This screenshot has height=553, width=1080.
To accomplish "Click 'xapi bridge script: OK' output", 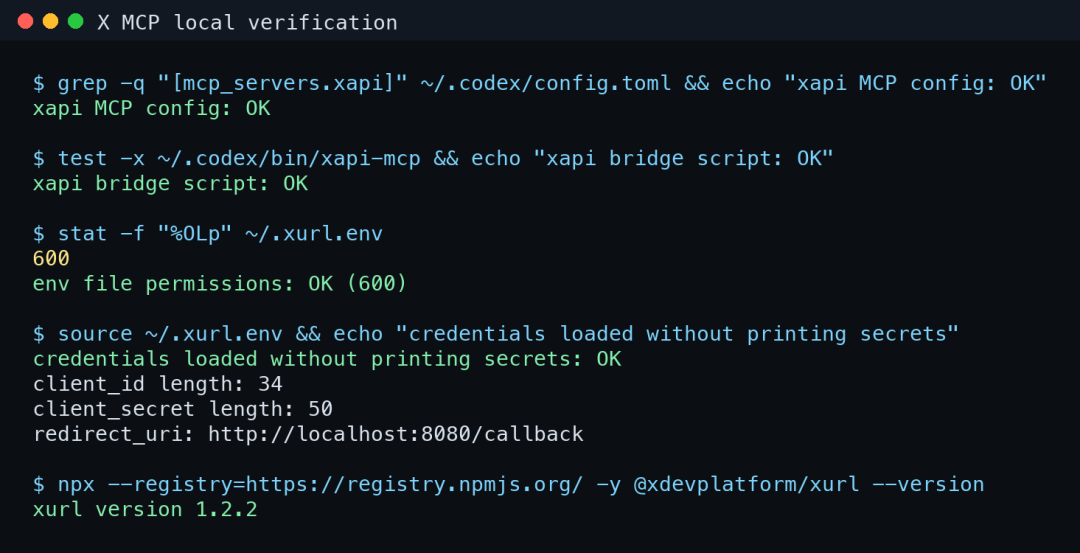I will 170,184.
